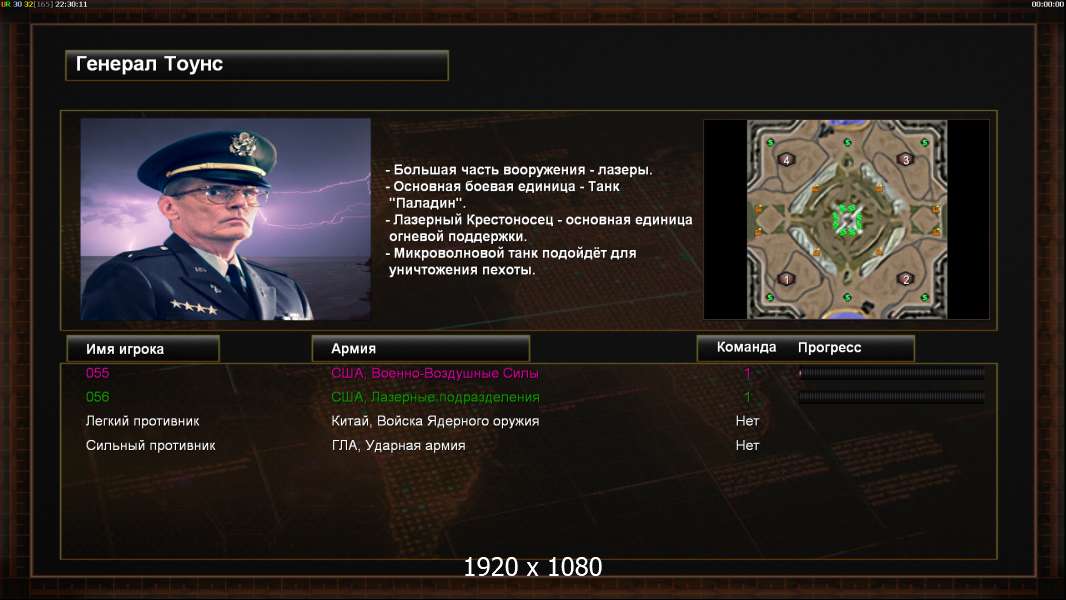Select the "США, Лазерные подразделения" army entry
Viewport: 1066px width, 600px height.
click(x=435, y=397)
